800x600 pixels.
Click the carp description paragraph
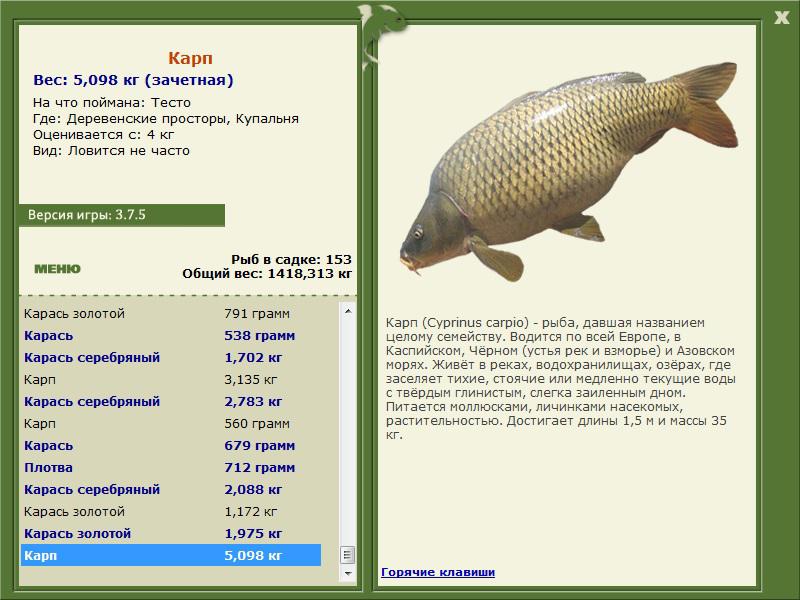pyautogui.click(x=560, y=379)
